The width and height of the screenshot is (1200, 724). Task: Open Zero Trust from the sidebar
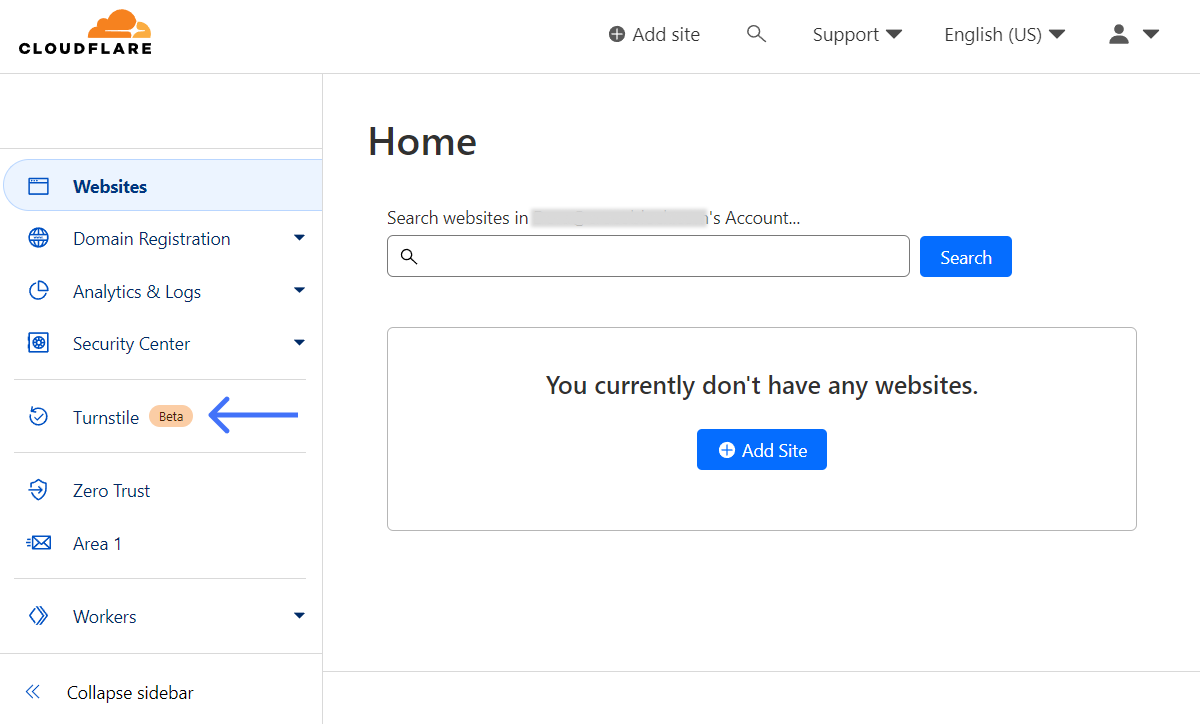tap(111, 490)
